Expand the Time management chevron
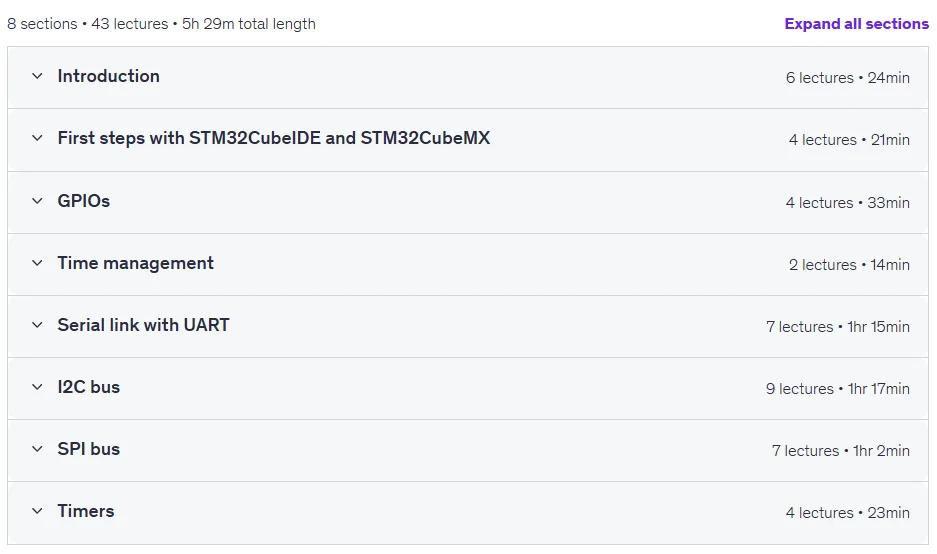 click(x=37, y=263)
